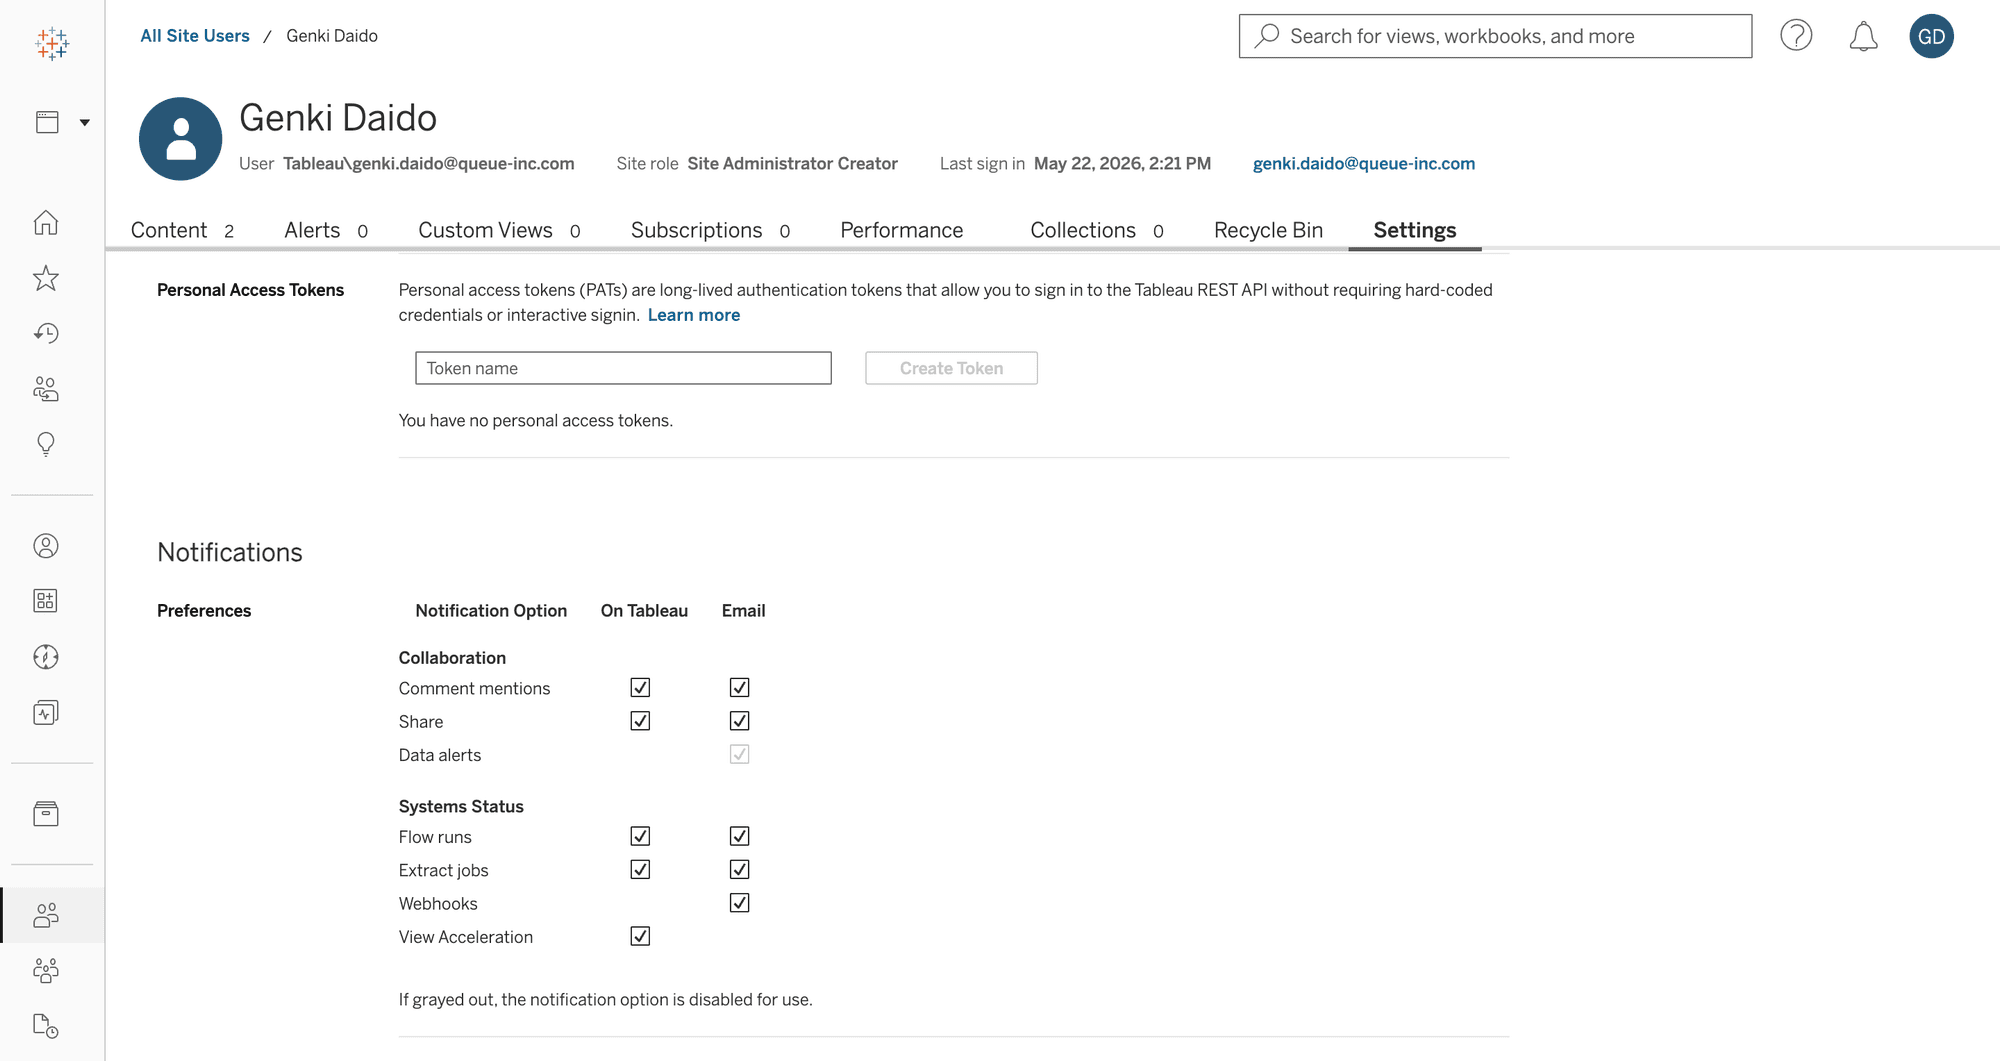Open Recommendations lightbulb icon
The image size is (2000, 1061).
click(46, 444)
